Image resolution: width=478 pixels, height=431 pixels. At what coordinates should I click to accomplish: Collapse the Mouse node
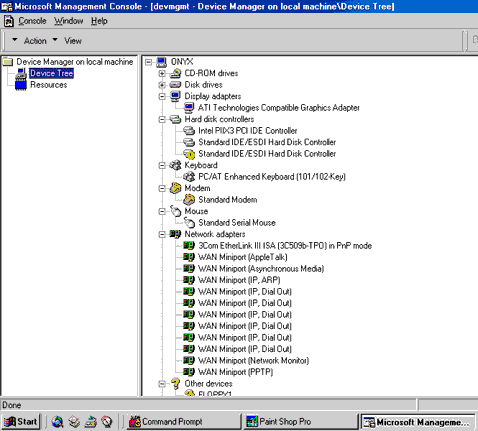162,211
